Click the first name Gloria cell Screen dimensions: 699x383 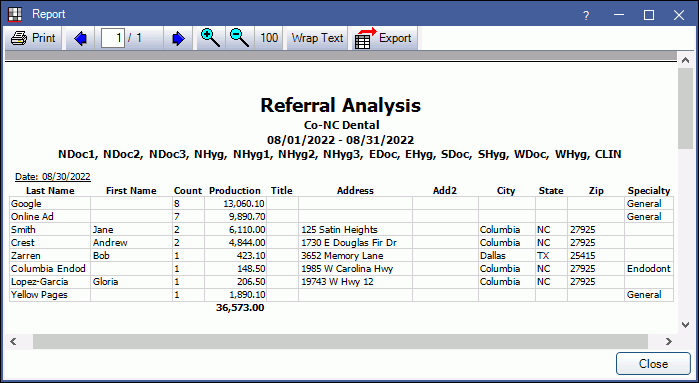coord(132,282)
